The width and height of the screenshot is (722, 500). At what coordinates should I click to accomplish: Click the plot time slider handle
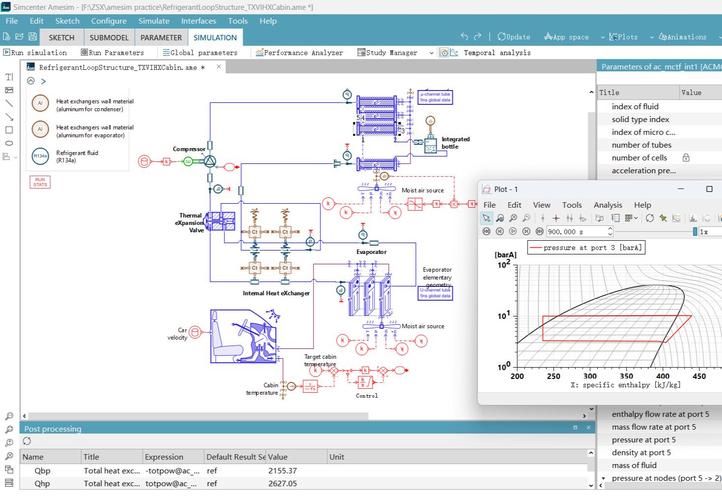(694, 231)
